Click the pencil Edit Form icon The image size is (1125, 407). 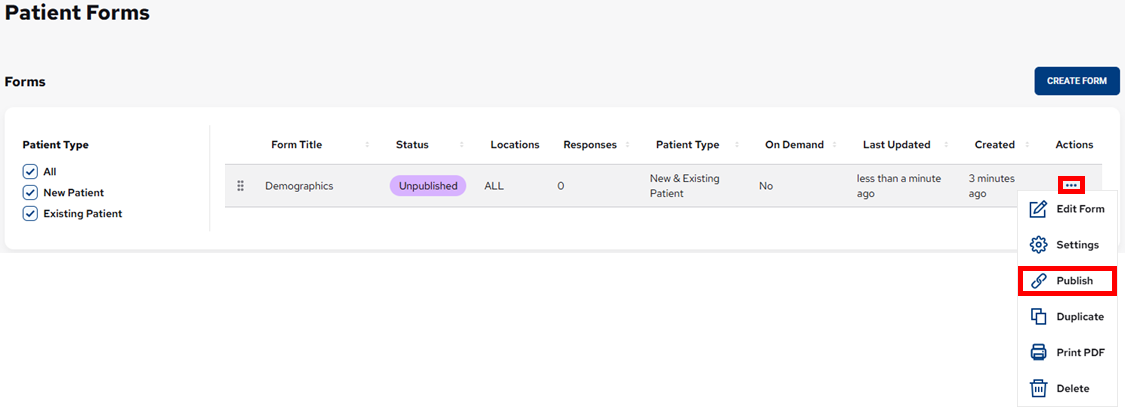tap(1038, 209)
